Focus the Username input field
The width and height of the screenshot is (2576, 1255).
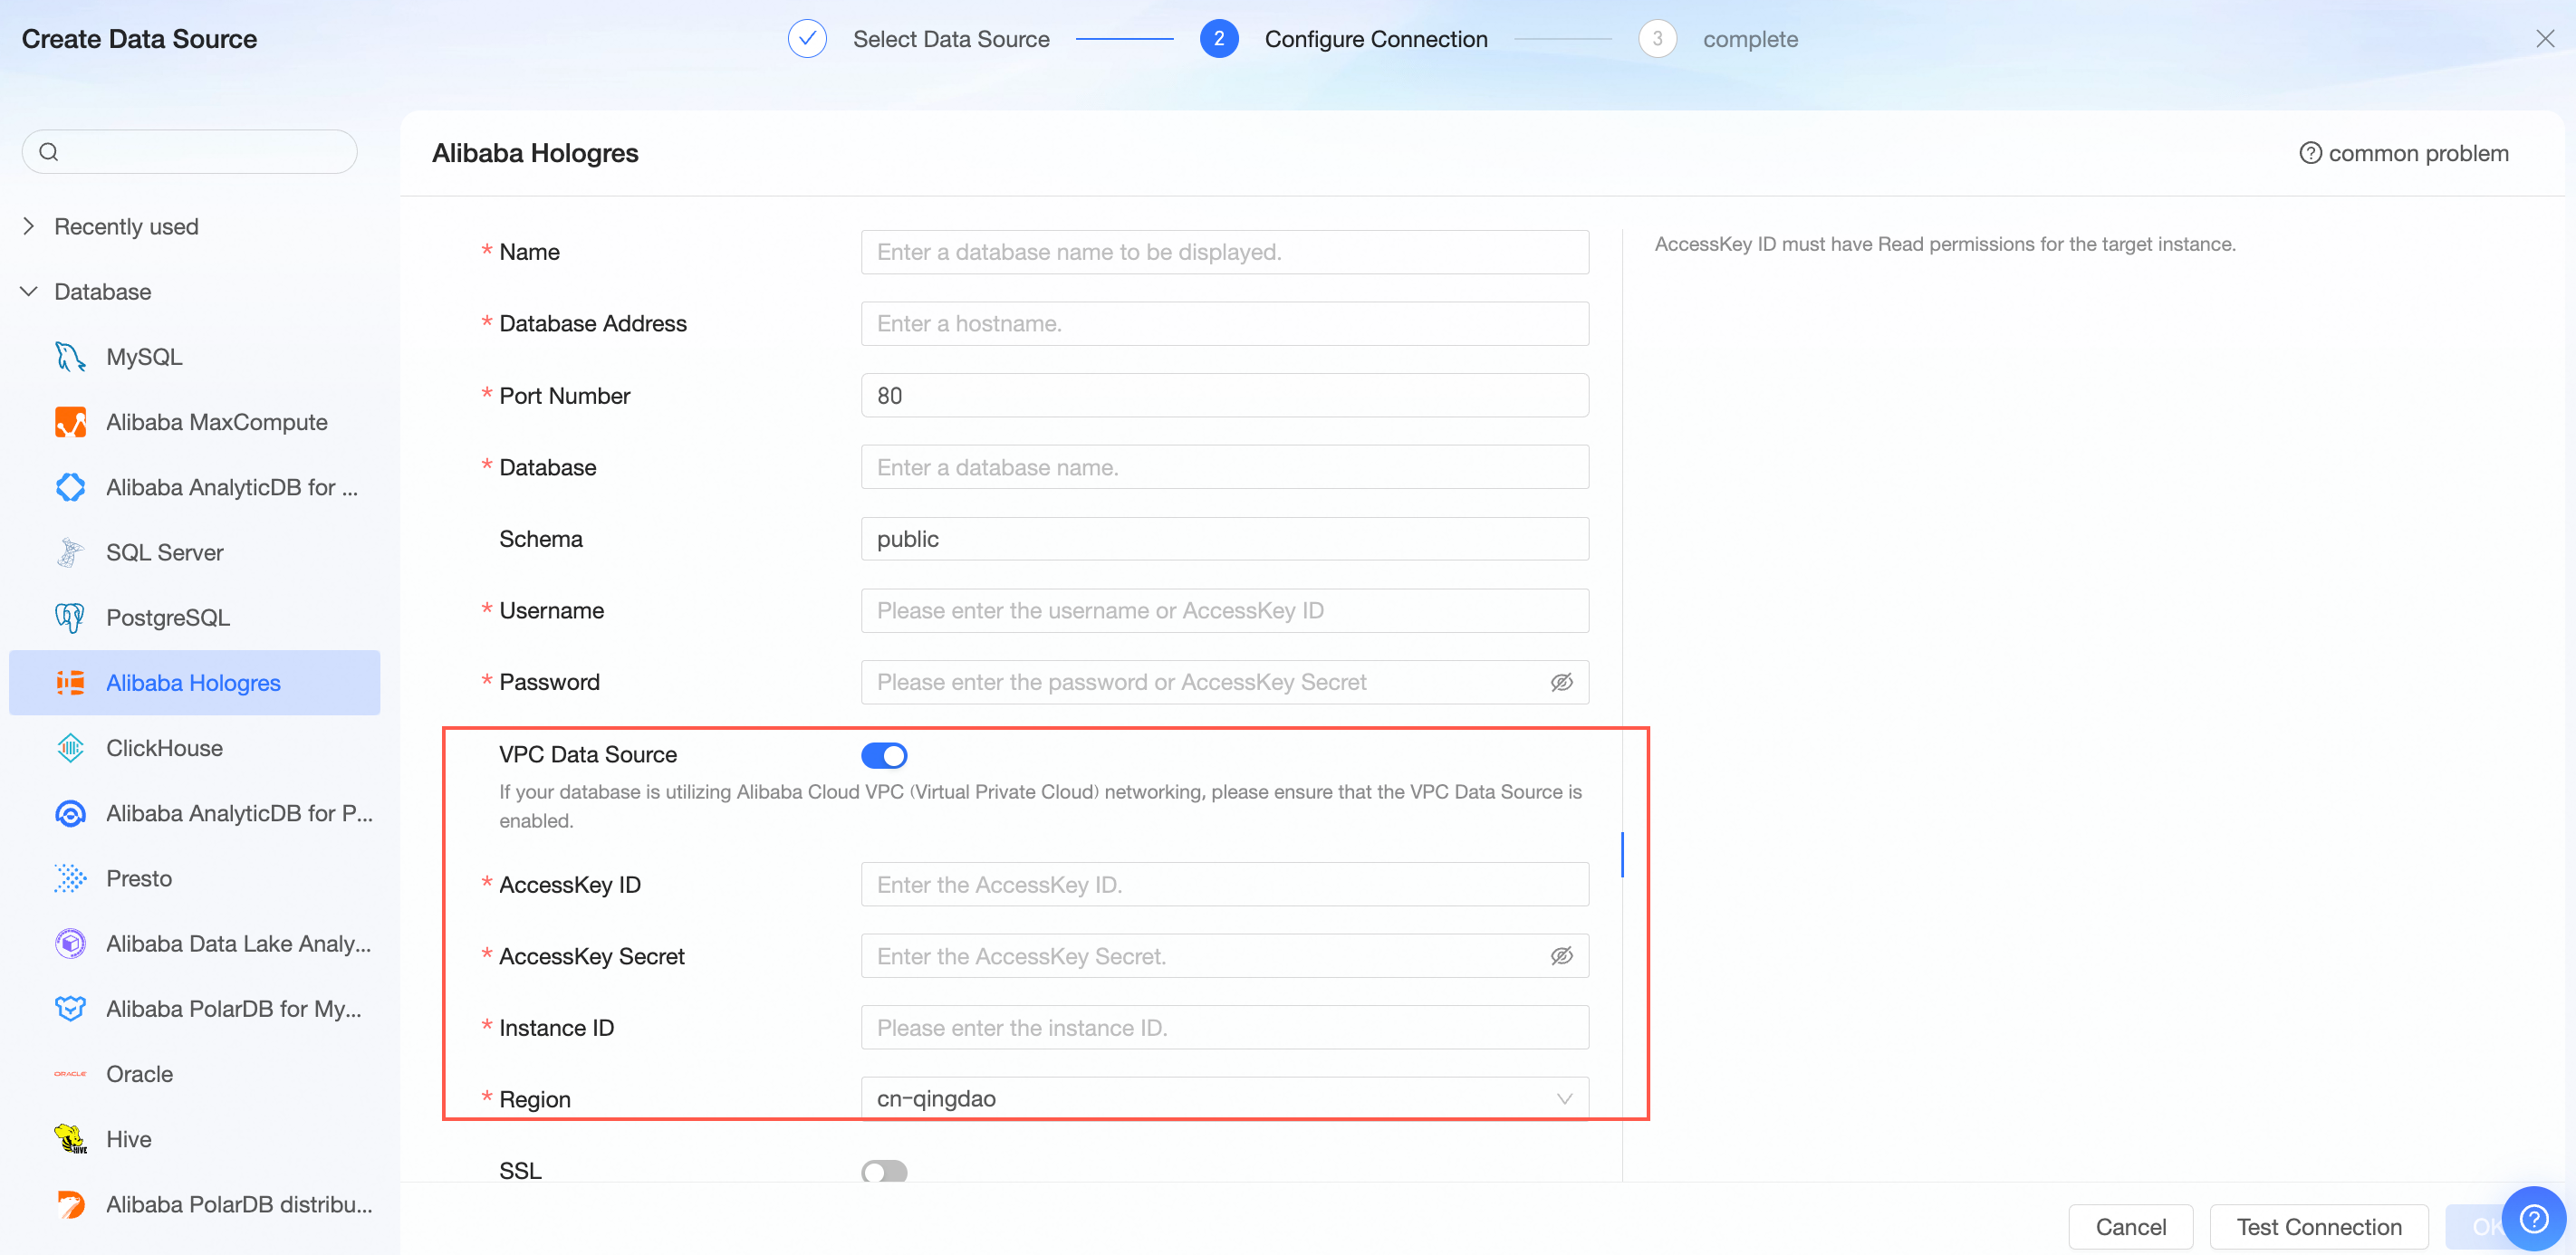point(1224,611)
